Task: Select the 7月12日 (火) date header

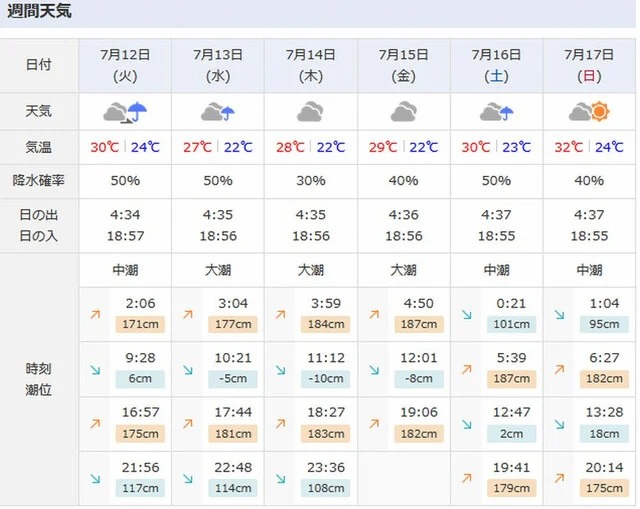Action: (125, 64)
